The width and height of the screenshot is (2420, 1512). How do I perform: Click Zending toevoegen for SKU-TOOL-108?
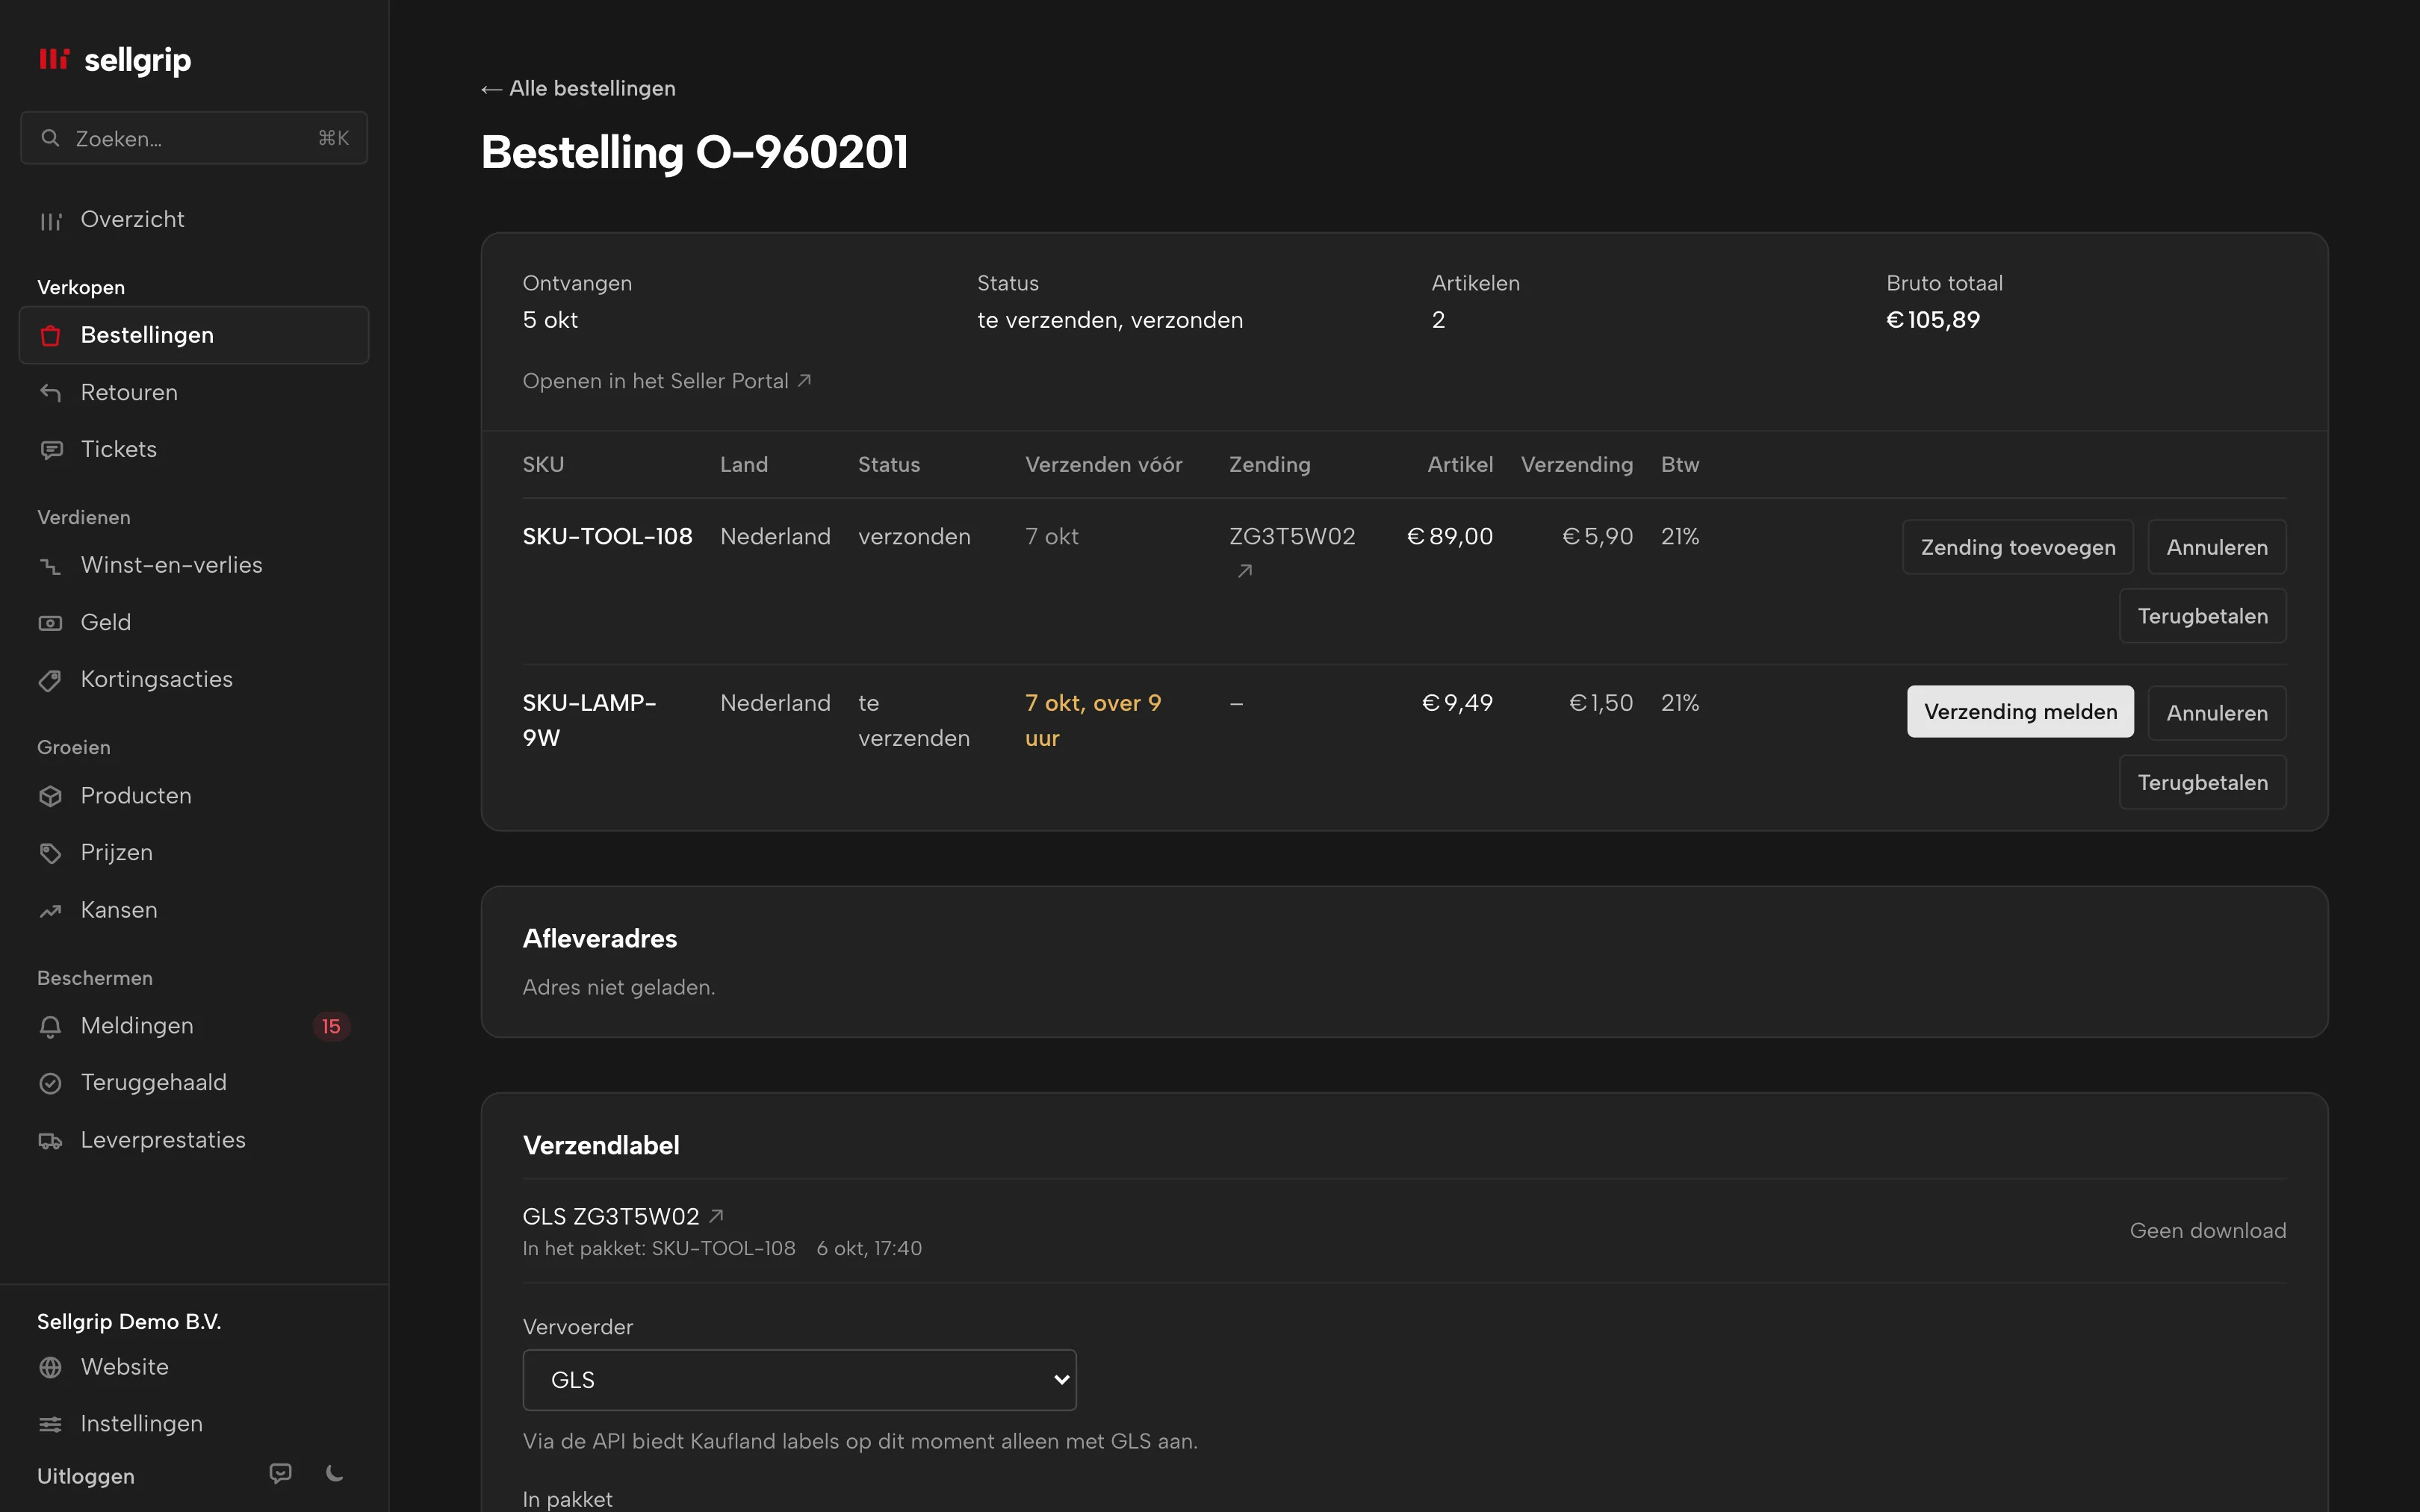[2017, 547]
